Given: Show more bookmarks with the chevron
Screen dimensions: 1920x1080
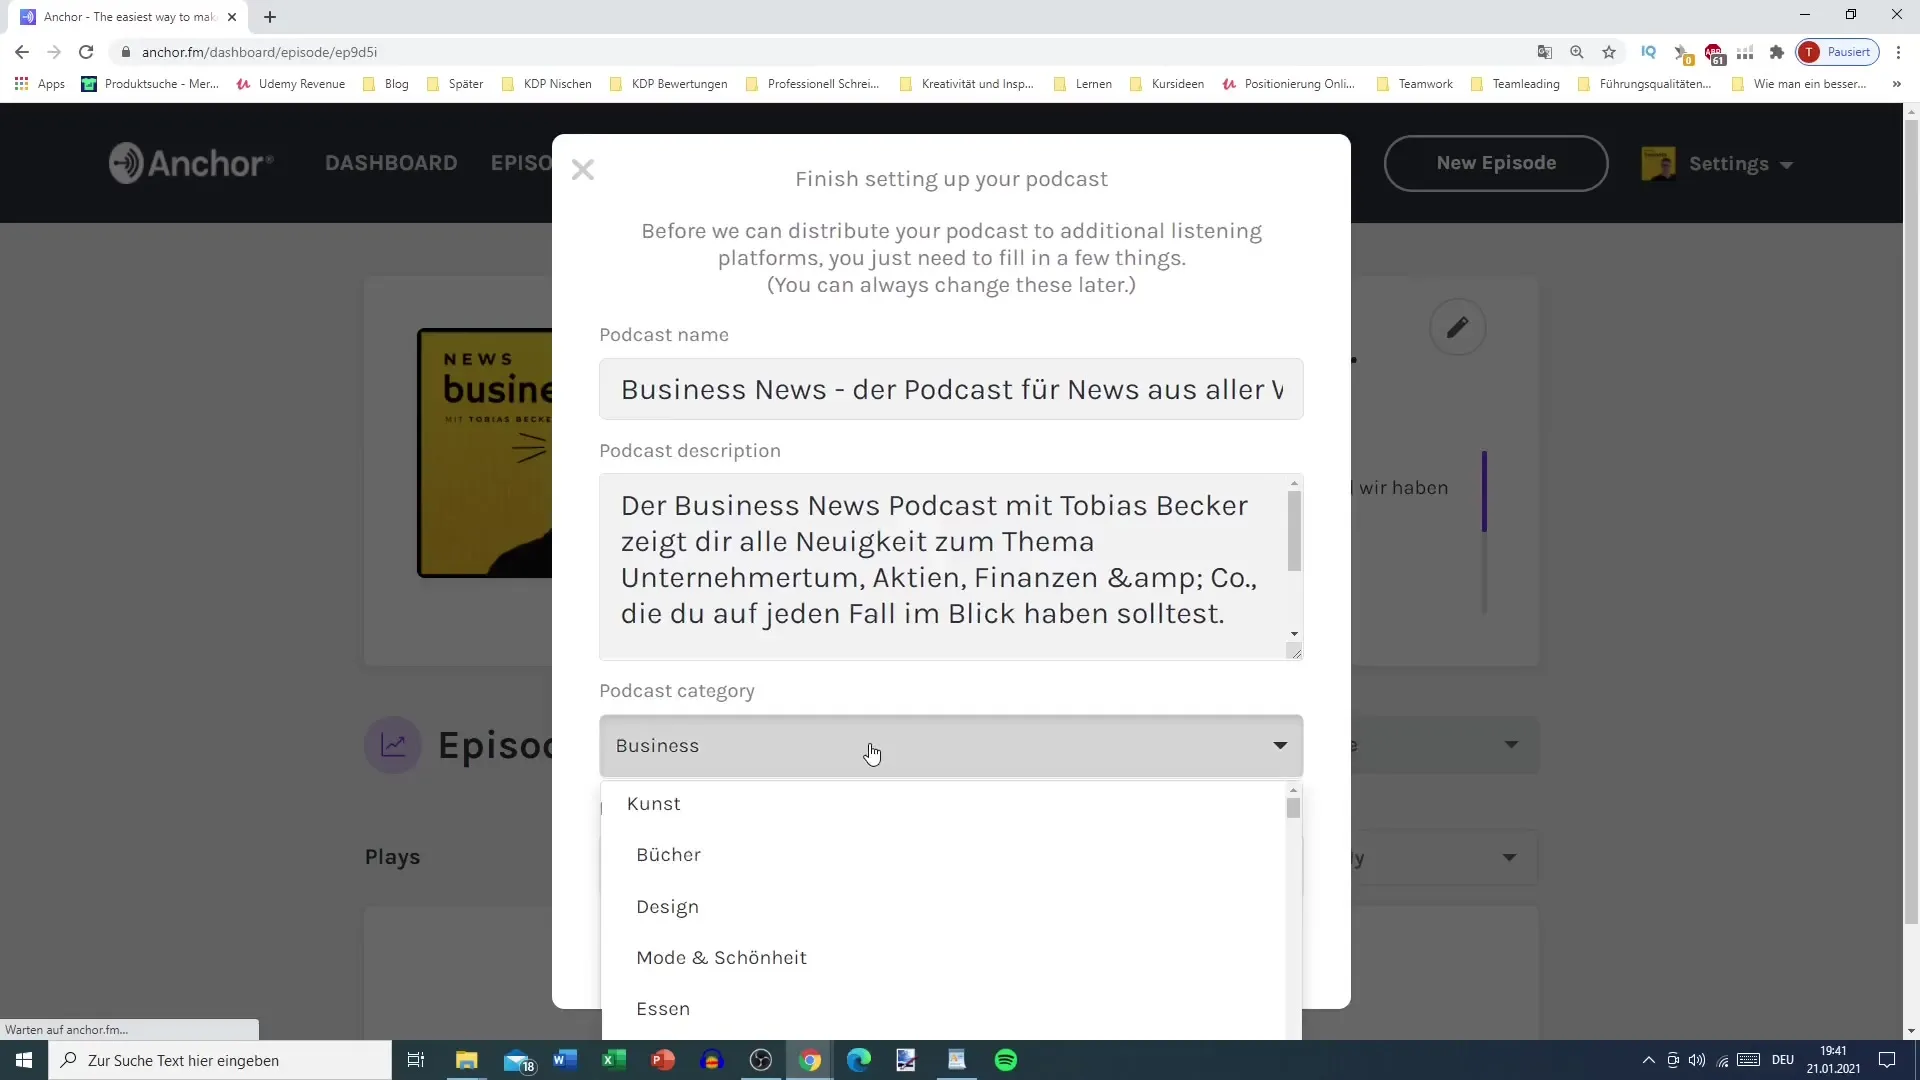Looking at the screenshot, I should [1896, 84].
